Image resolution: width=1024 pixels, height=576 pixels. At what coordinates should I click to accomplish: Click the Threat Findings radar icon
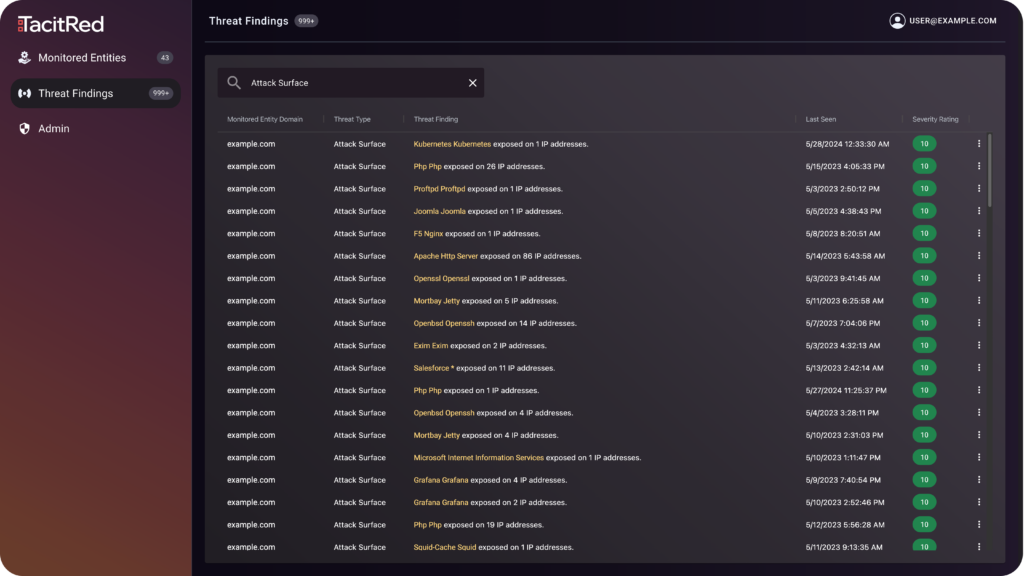pyautogui.click(x=24, y=93)
